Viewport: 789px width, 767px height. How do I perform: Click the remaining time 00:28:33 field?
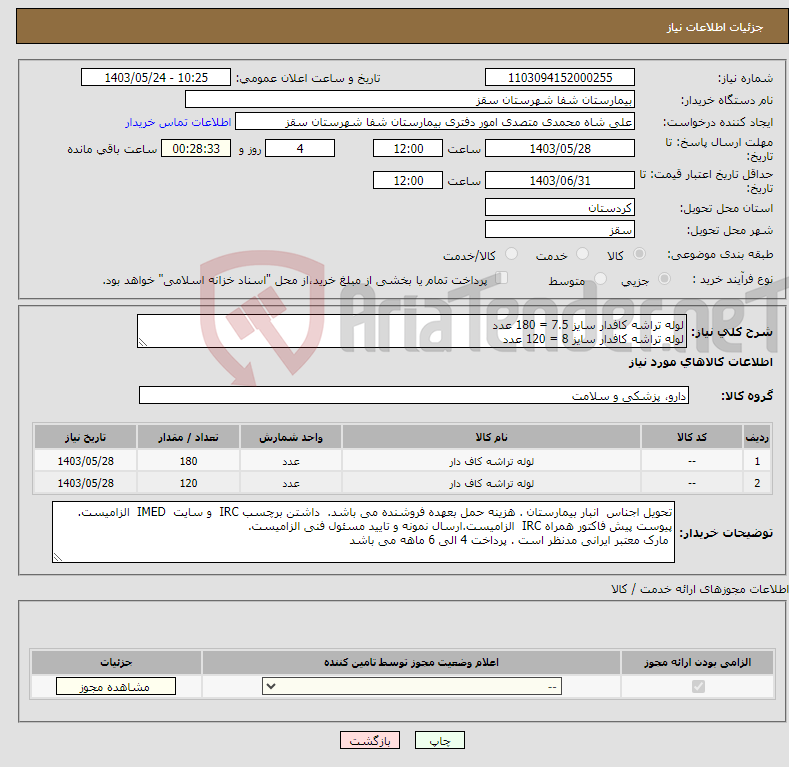[196, 148]
